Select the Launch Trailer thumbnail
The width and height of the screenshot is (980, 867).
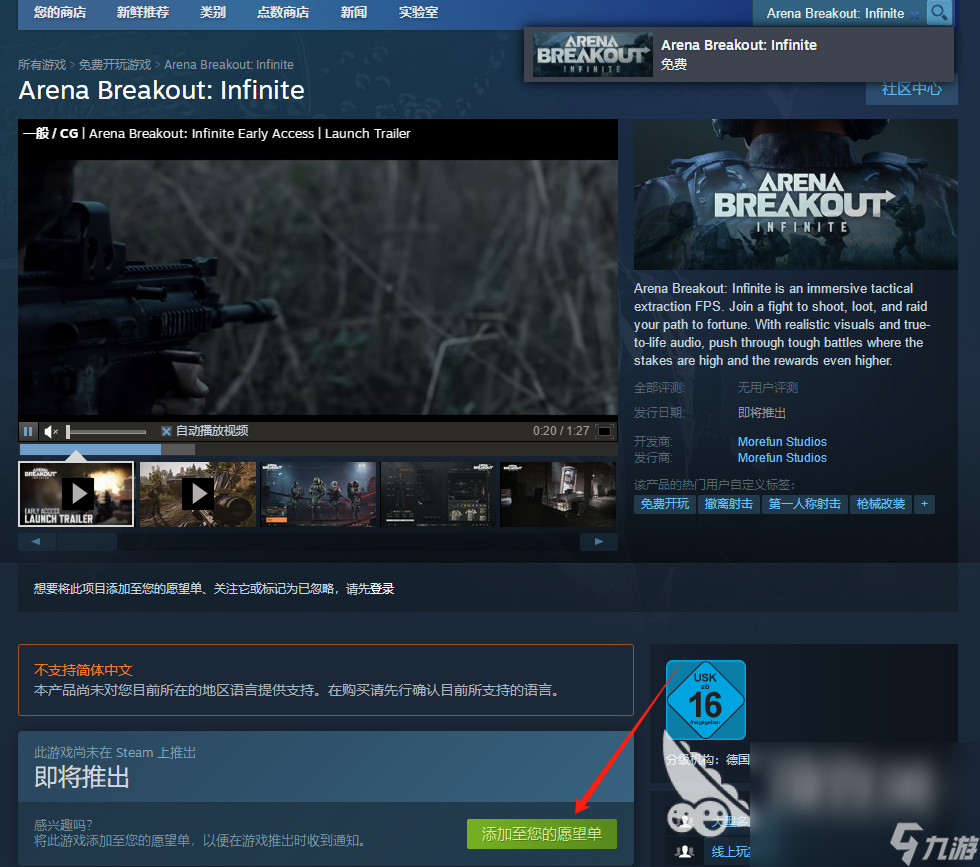(x=76, y=494)
